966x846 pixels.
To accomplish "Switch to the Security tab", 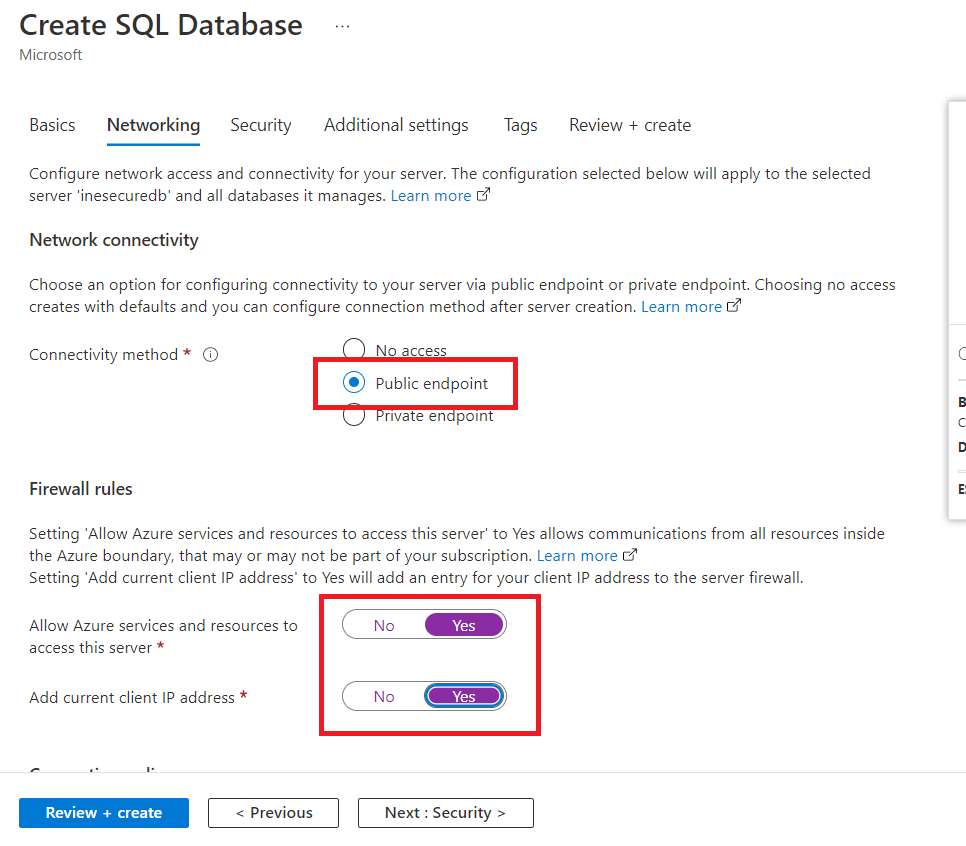I will [260, 125].
